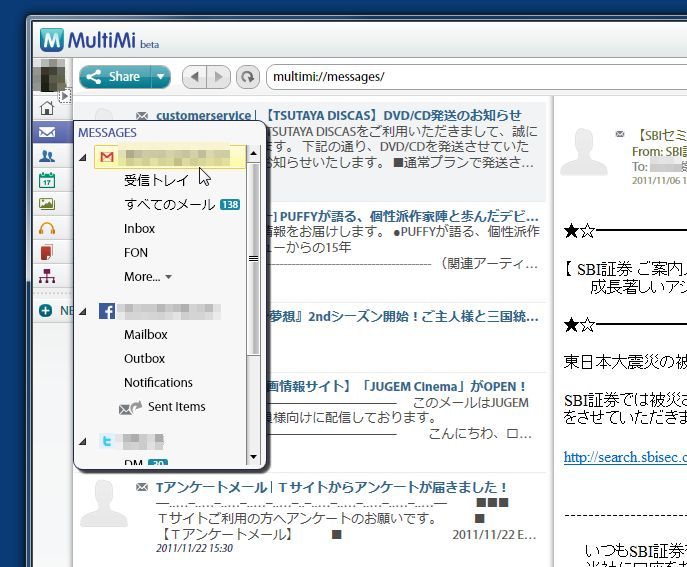Viewport: 687px width, 567px height.
Task: Open the Home sidebar icon
Action: pos(47,108)
